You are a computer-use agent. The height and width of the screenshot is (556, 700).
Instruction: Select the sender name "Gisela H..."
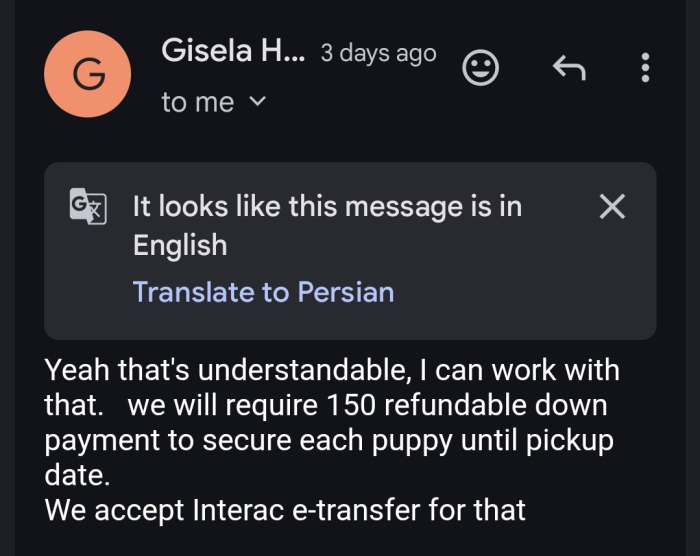coord(235,51)
